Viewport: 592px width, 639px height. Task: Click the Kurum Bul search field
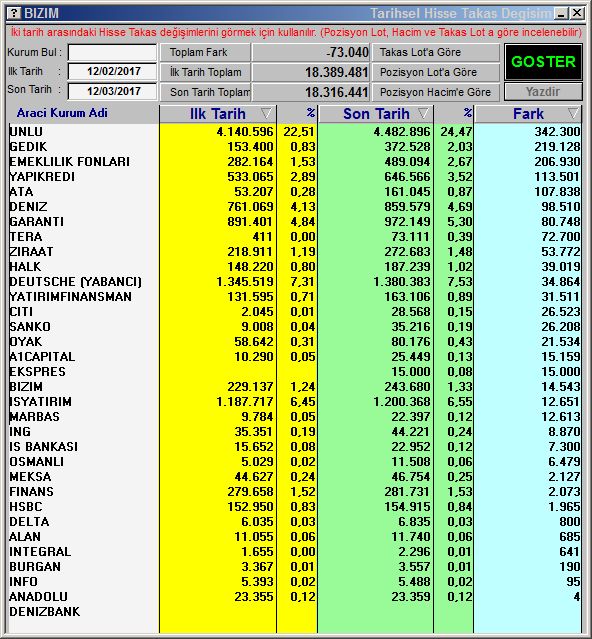pos(112,52)
